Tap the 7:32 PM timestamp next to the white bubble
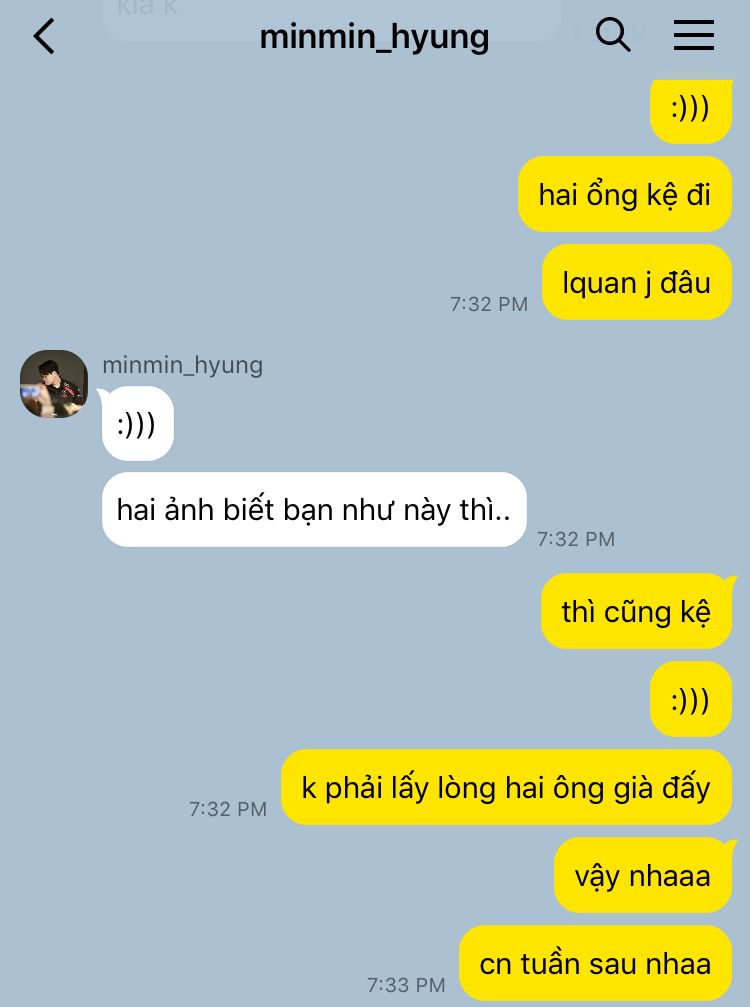Viewport: 750px width, 1007px height. (576, 539)
